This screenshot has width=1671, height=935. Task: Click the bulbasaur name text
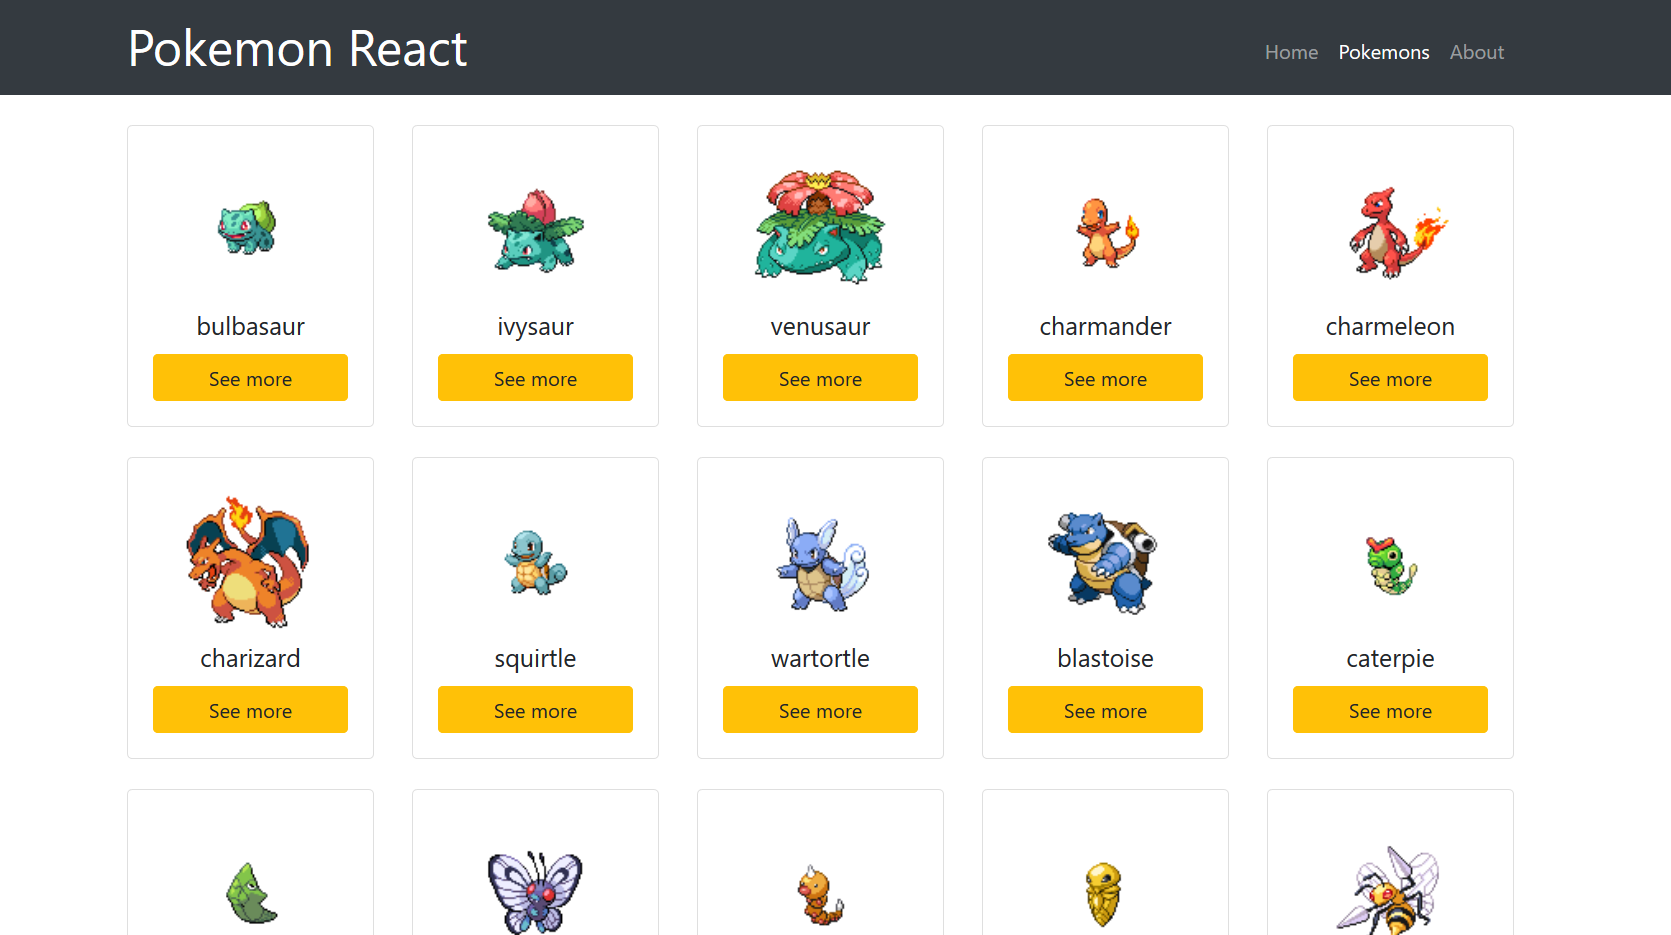pyautogui.click(x=250, y=327)
